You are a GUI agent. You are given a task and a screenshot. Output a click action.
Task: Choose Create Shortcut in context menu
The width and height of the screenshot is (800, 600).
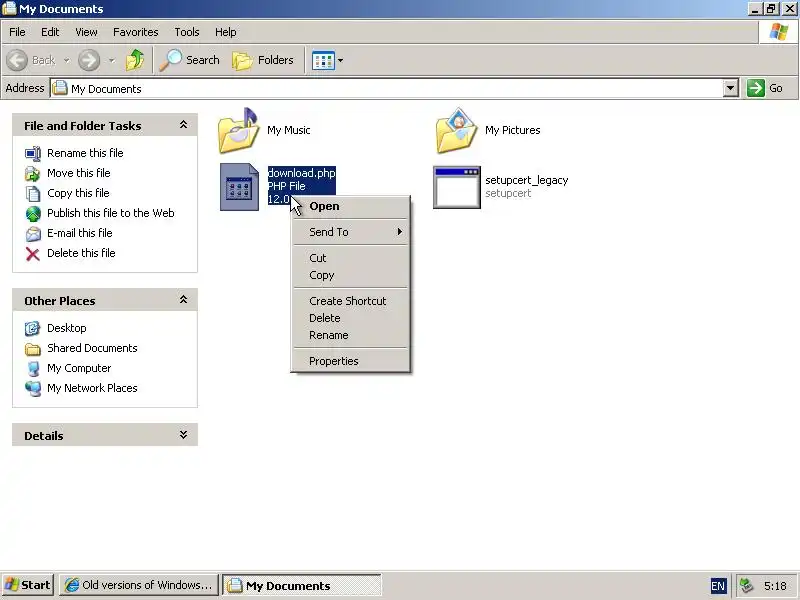(x=350, y=301)
